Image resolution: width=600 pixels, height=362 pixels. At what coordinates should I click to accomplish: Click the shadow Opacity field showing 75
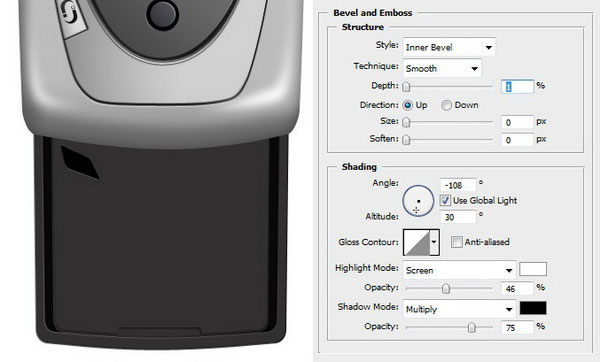click(x=517, y=327)
